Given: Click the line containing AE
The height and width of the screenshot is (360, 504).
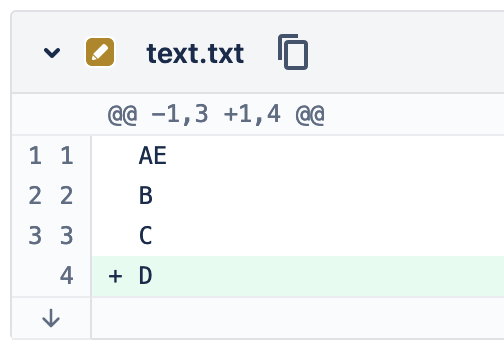Looking at the screenshot, I should [298, 156].
